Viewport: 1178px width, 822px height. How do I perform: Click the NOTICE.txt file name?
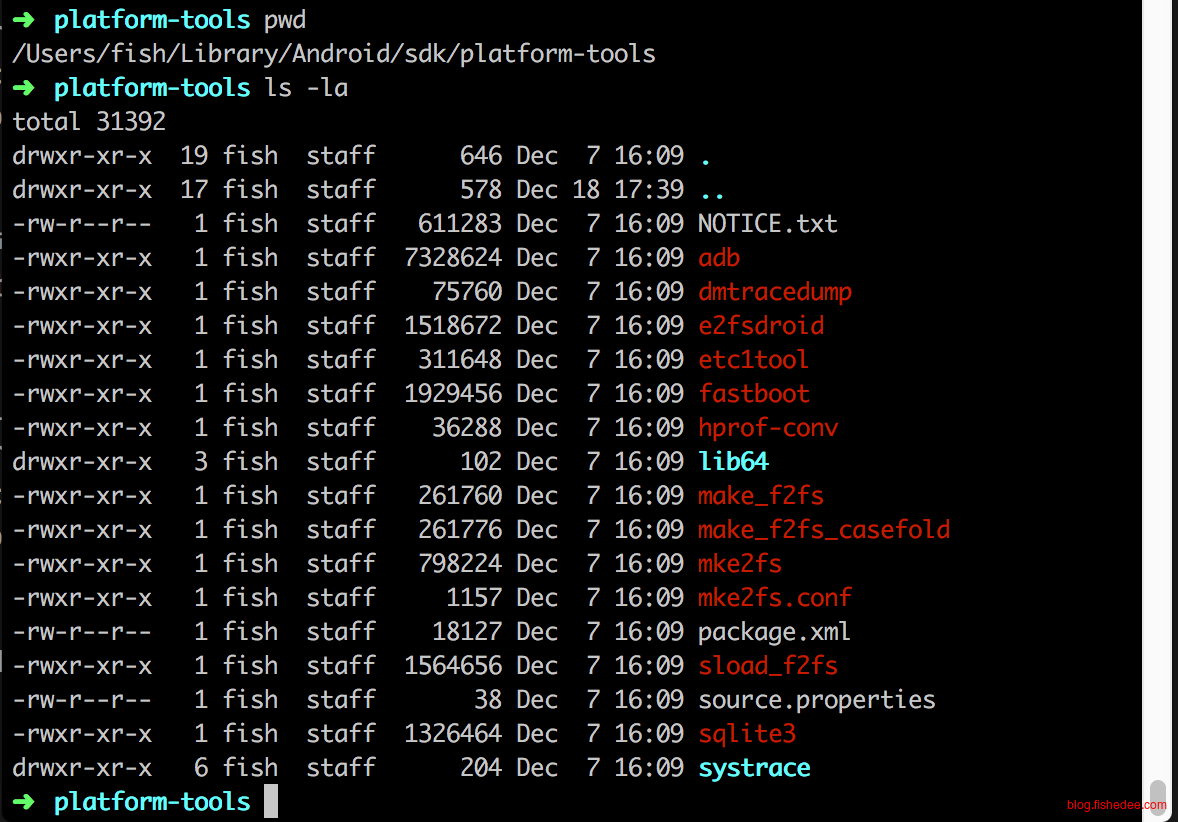tap(767, 224)
